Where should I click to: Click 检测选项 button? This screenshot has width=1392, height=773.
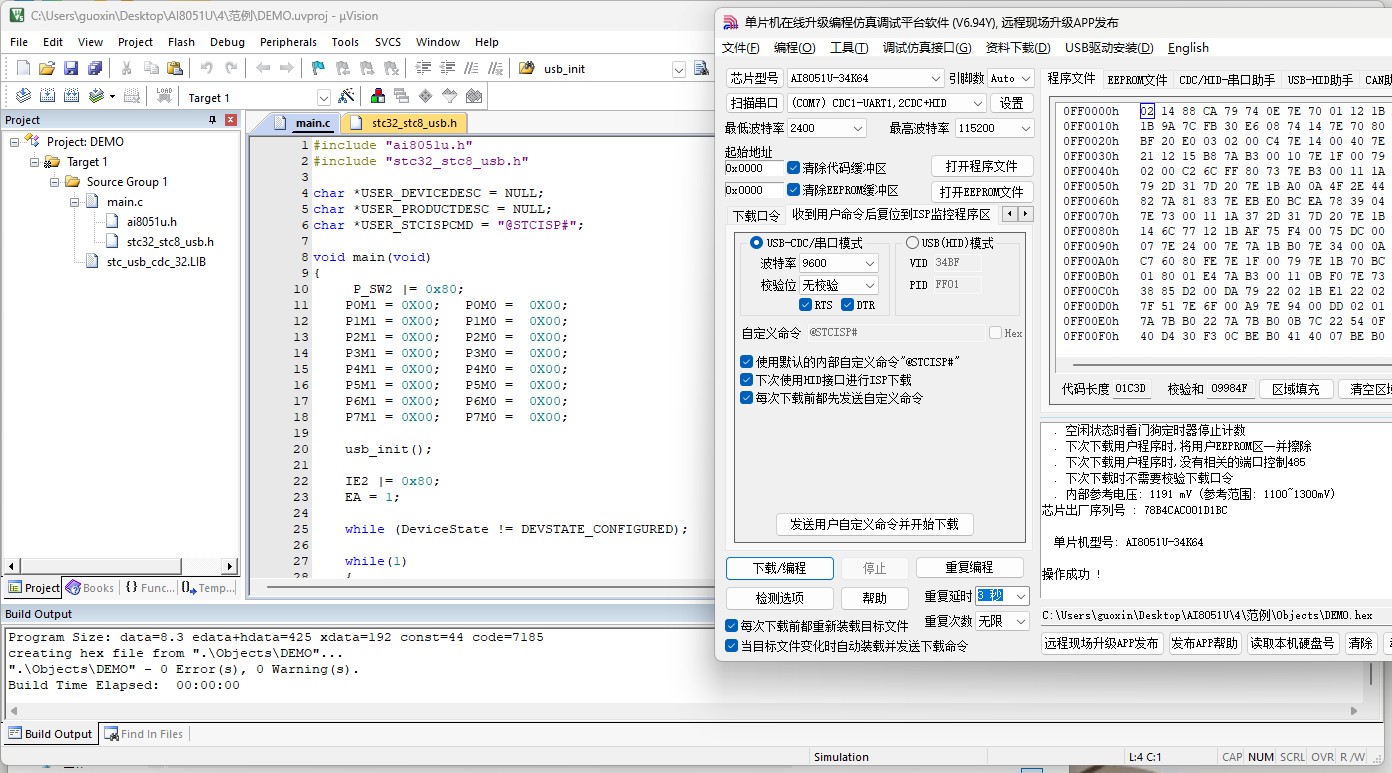[780, 598]
